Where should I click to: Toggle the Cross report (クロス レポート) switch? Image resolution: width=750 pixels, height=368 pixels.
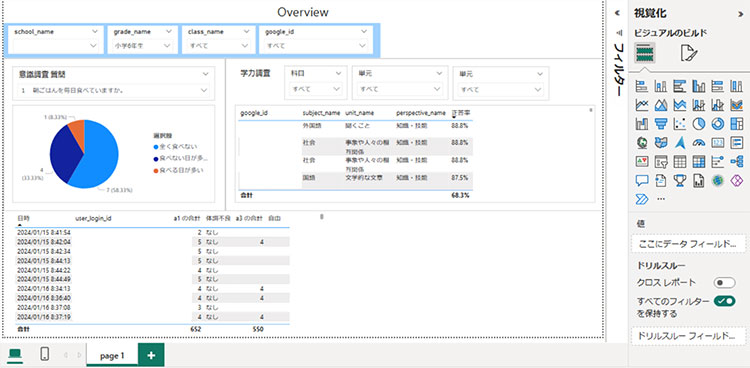coord(724,283)
